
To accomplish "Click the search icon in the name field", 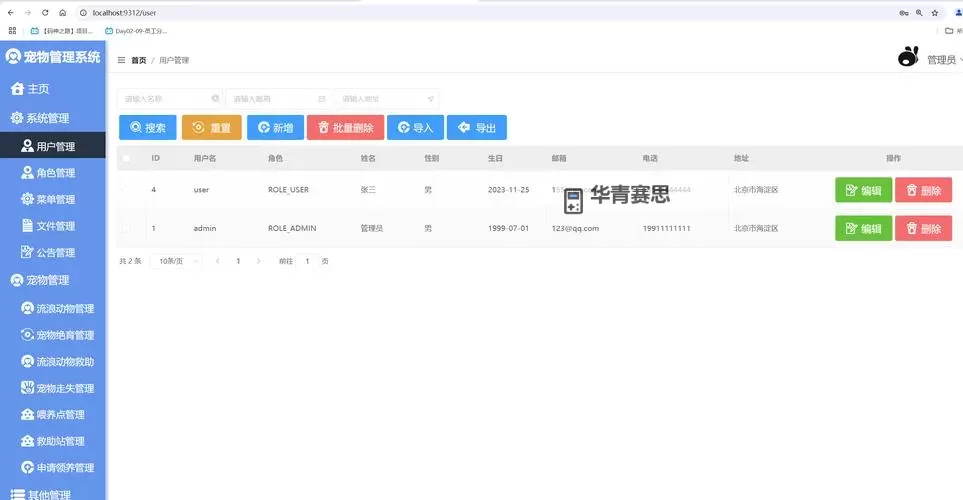I will pos(215,99).
